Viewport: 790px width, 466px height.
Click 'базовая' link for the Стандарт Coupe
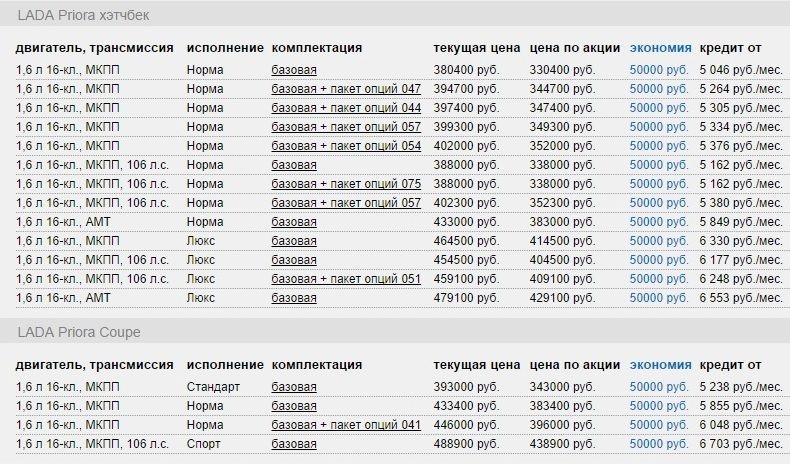click(294, 386)
